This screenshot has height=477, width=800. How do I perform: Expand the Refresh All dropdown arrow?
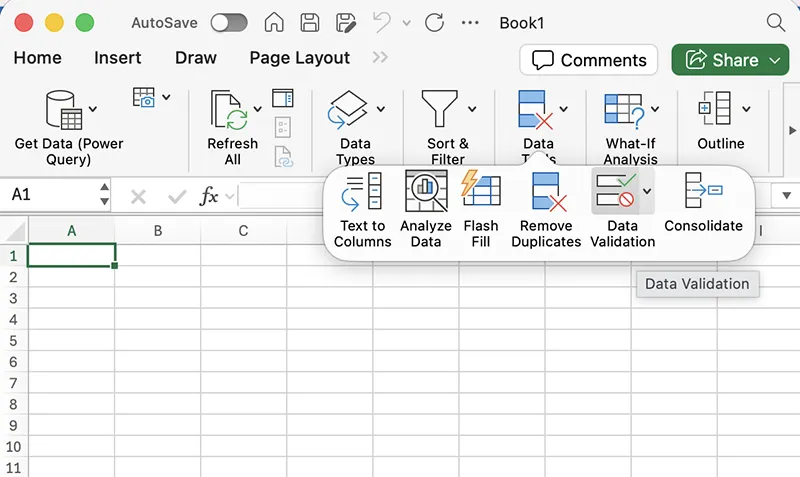[x=258, y=109]
